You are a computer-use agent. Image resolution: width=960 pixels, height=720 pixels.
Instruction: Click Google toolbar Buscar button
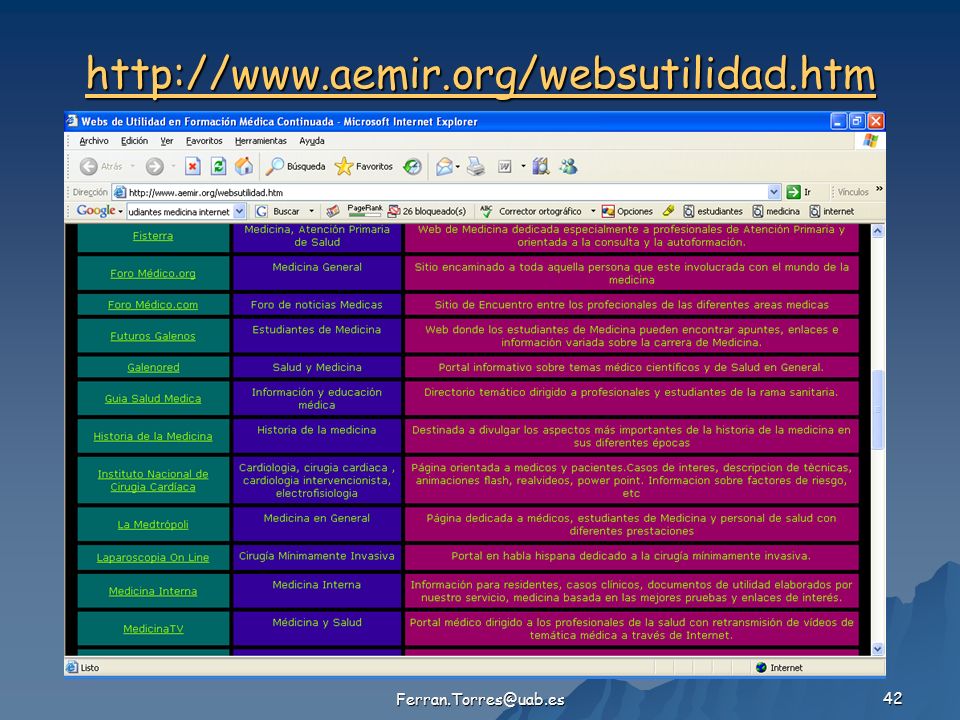pos(278,211)
